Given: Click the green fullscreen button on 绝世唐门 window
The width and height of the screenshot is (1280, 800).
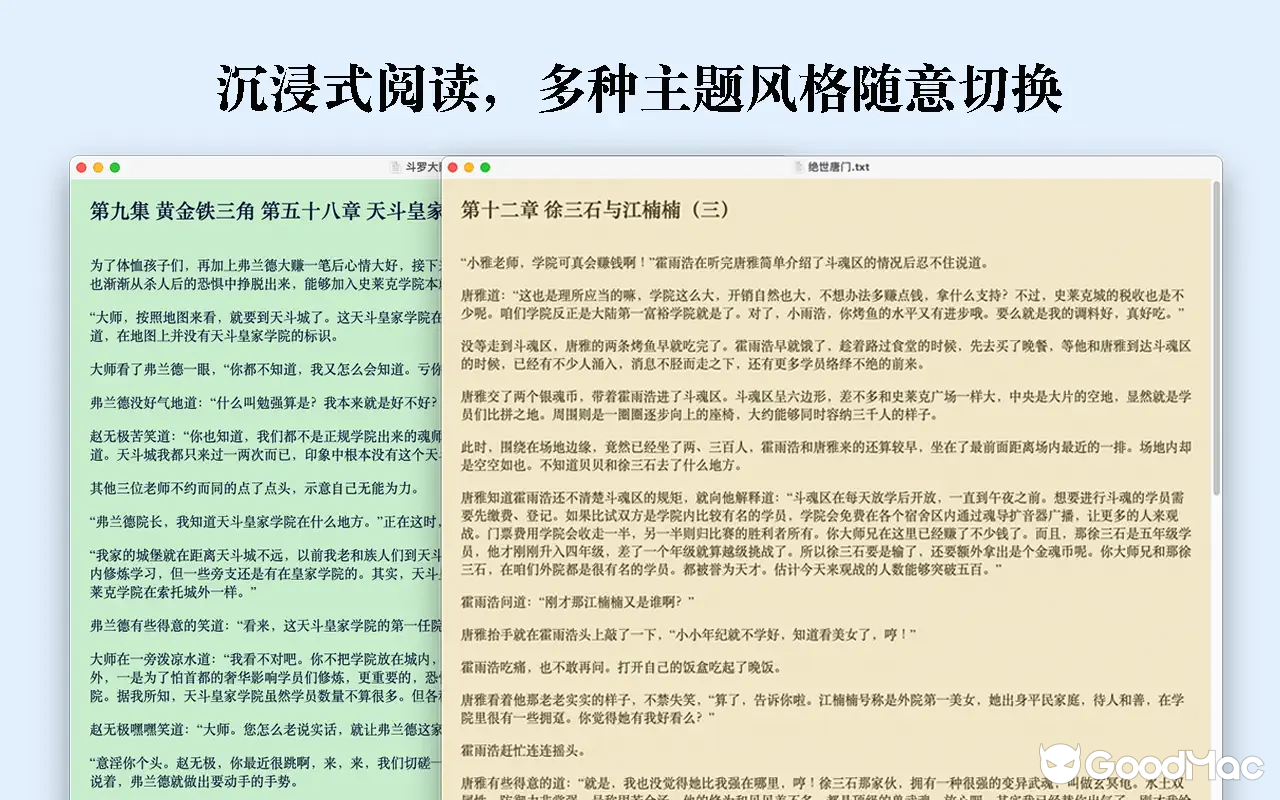Looking at the screenshot, I should [486, 167].
